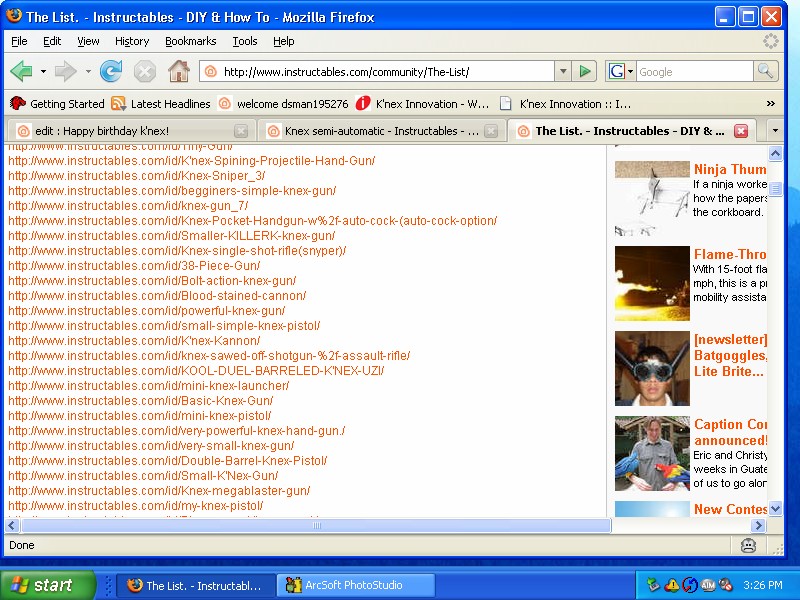Click the green Go arrow beside address bar
The height and width of the screenshot is (600, 800).
click(586, 71)
